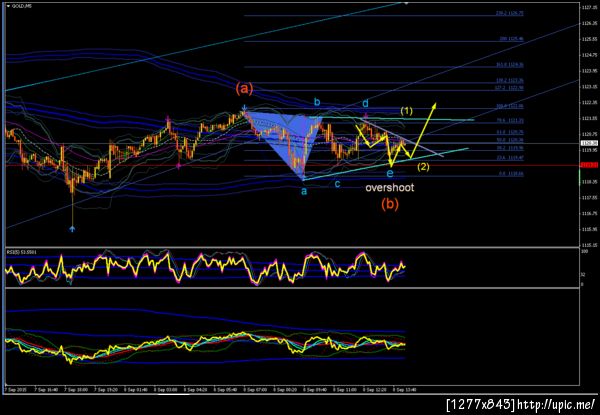The image size is (600, 415).
Task: Click the 1116.75 price axis value
Action: [588, 214]
